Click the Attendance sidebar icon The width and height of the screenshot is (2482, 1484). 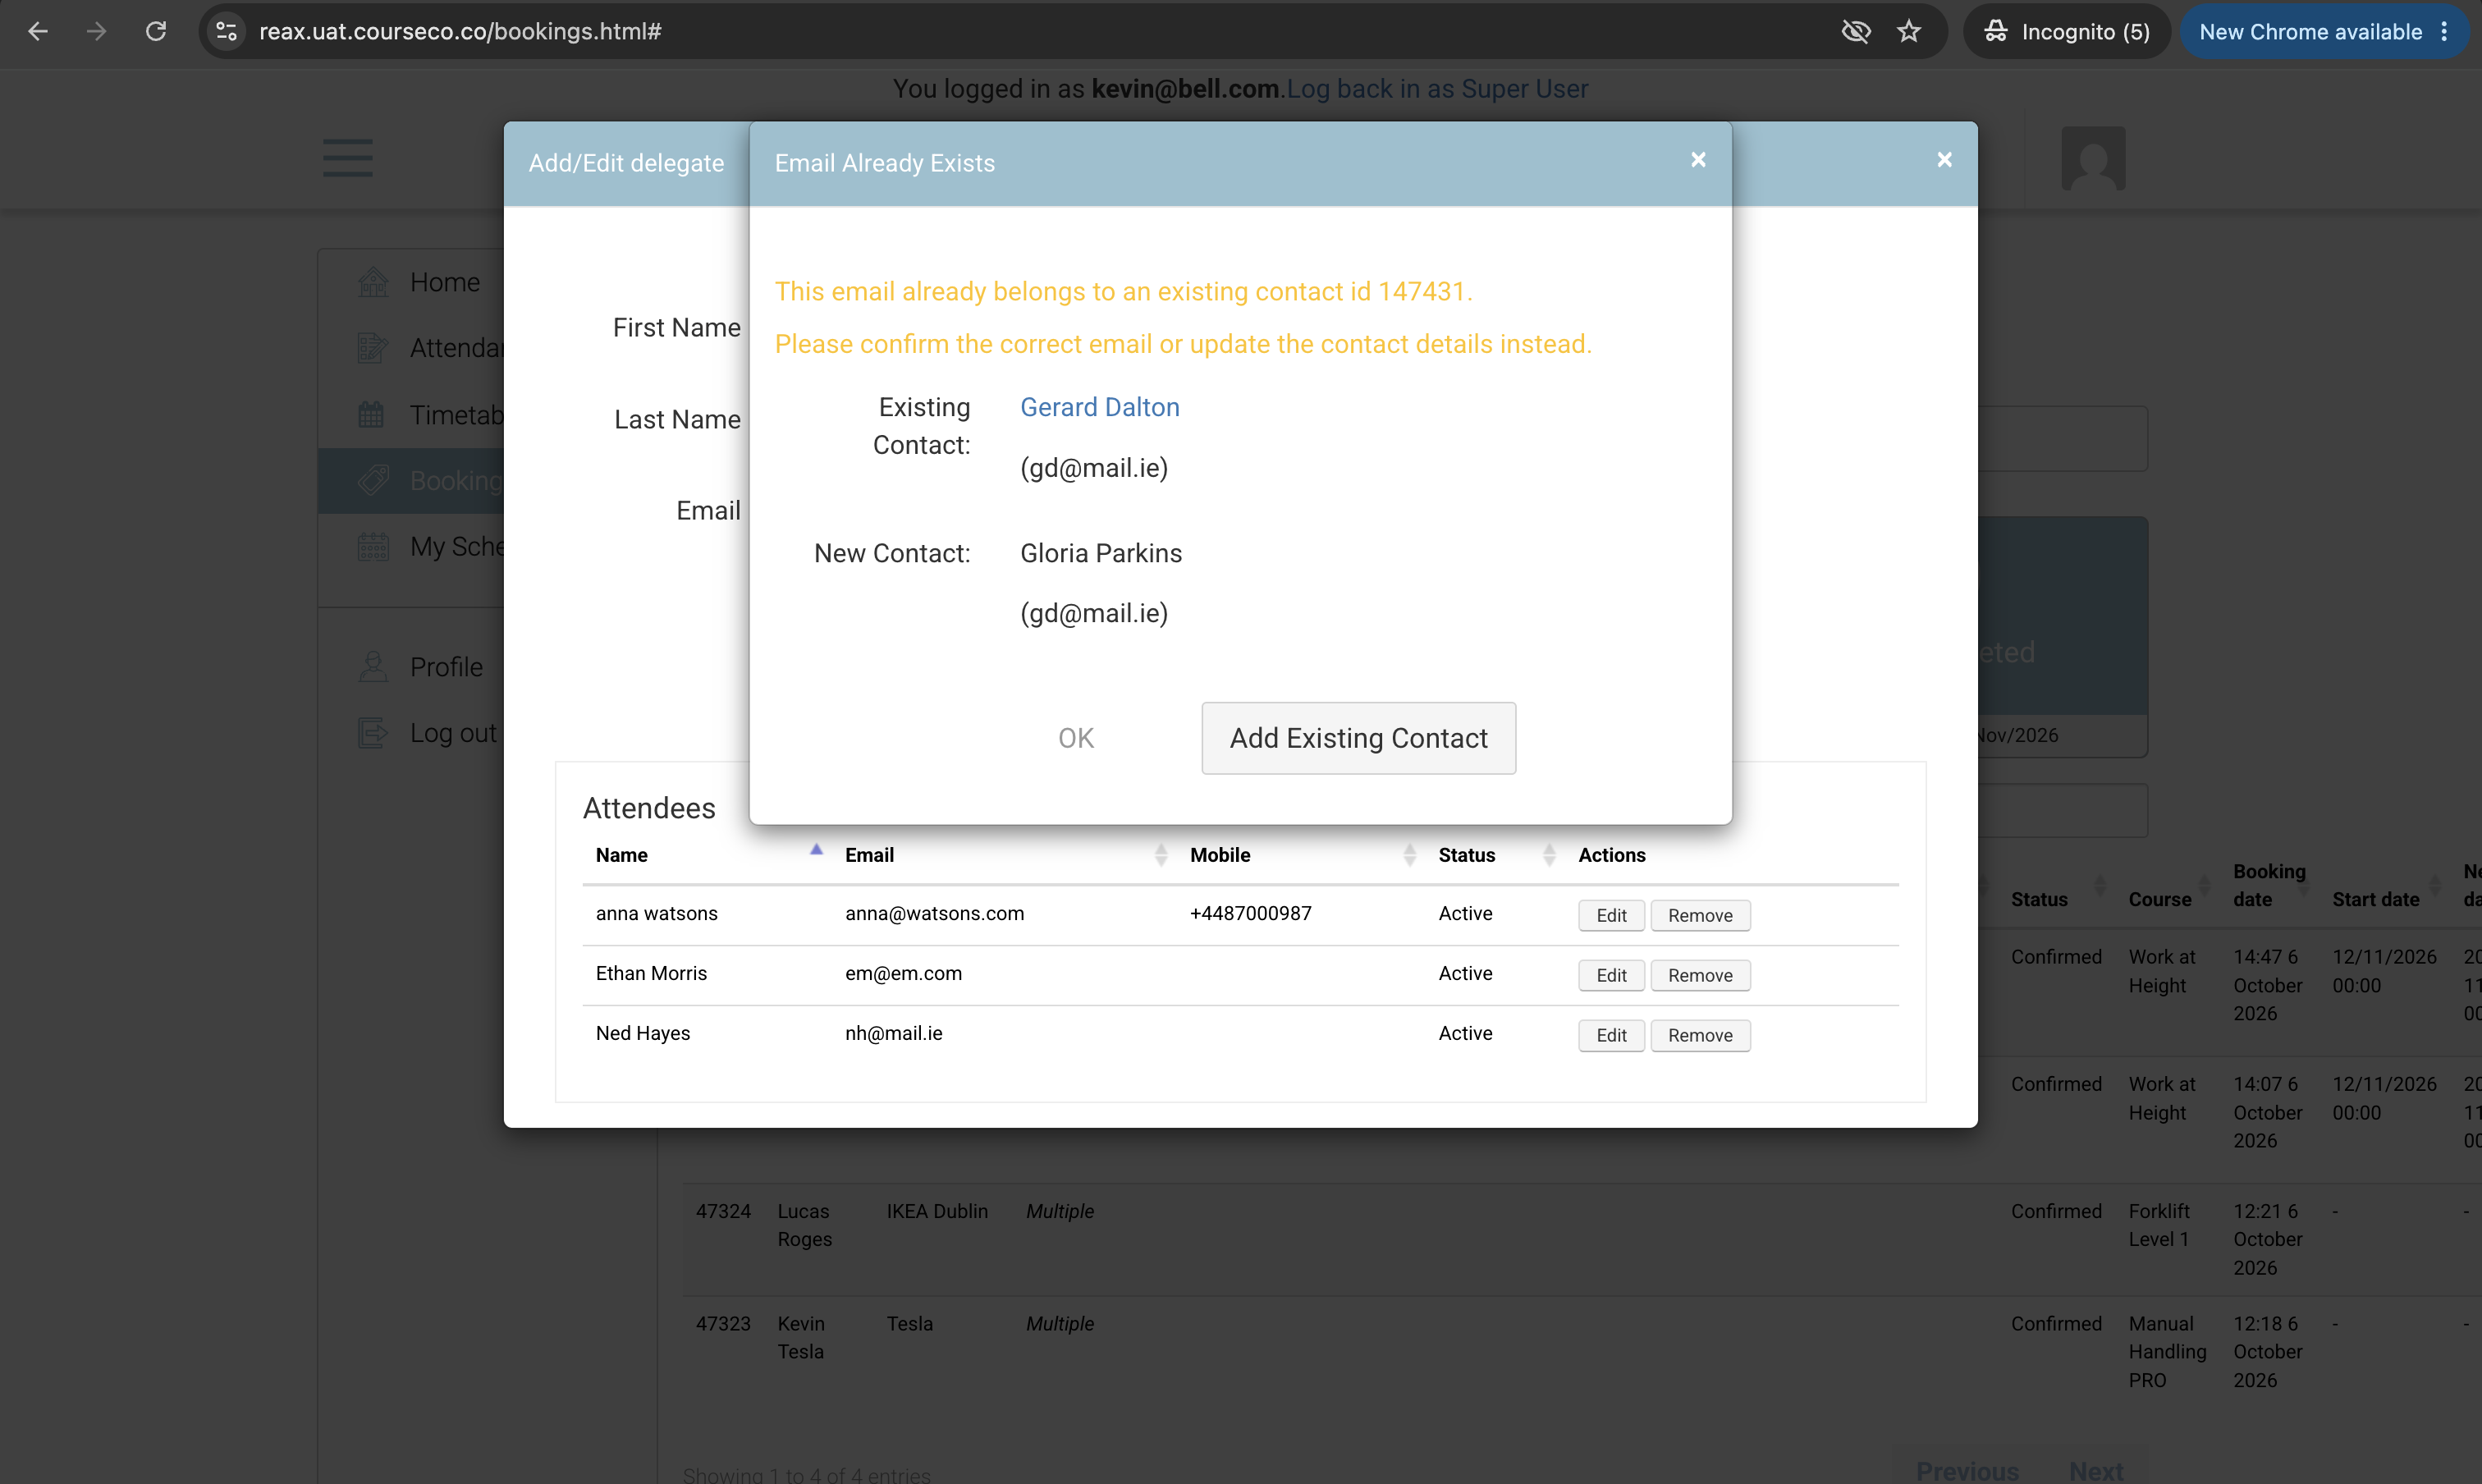(x=373, y=348)
